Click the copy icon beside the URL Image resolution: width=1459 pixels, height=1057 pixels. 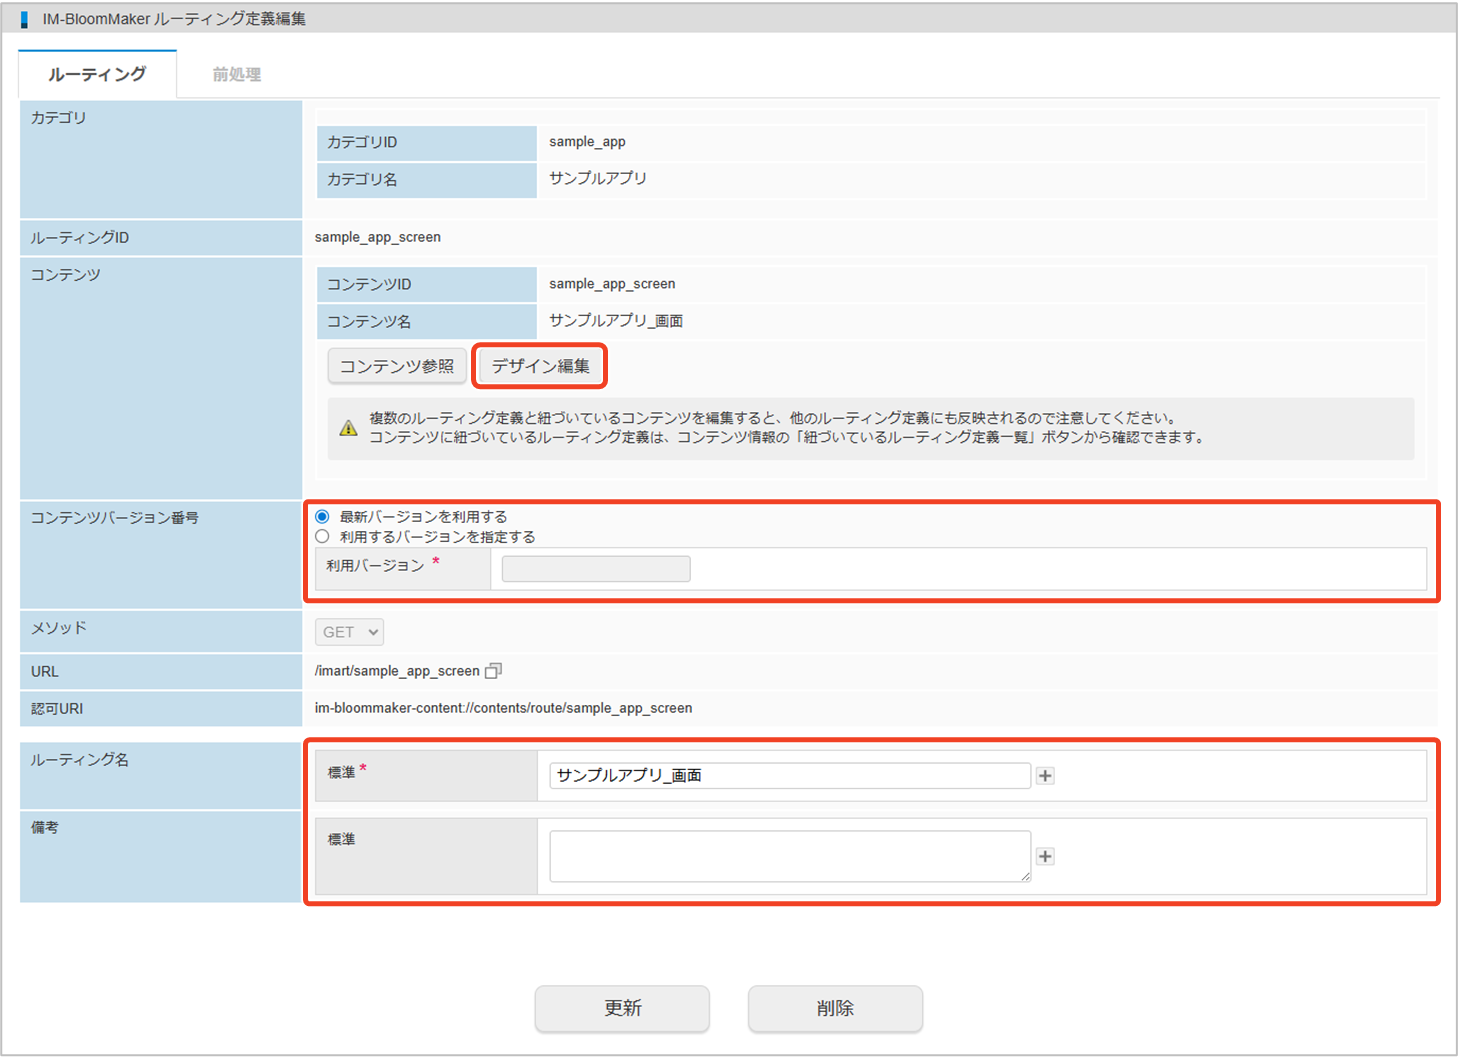tap(493, 671)
